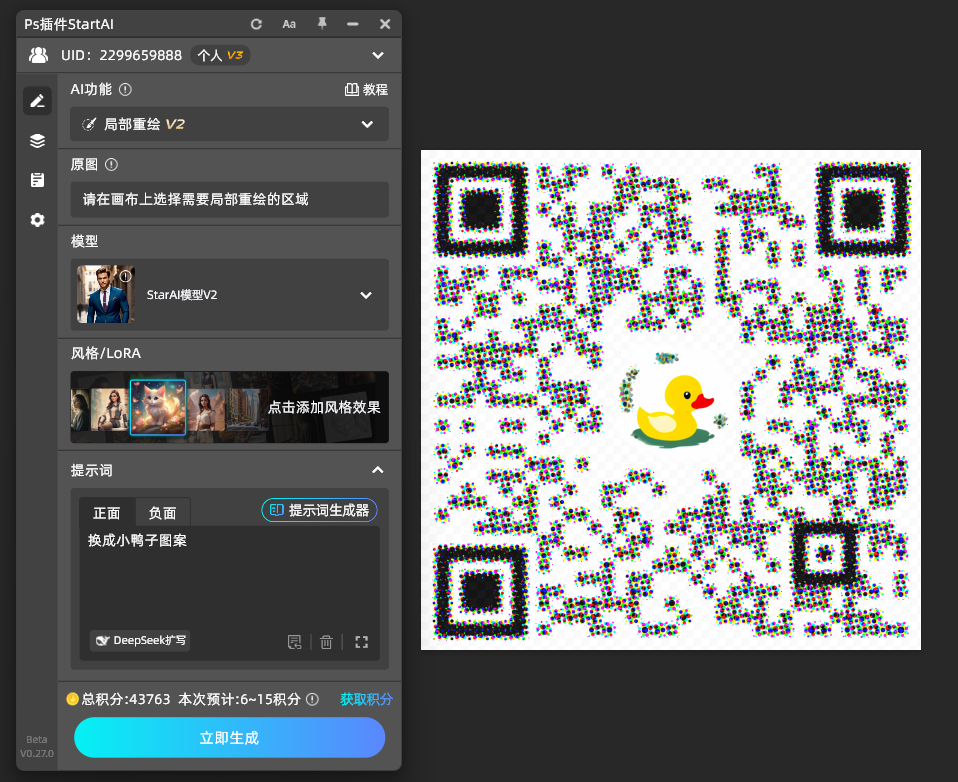Click the info icon beside AI功能
The image size is (958, 782).
click(125, 89)
